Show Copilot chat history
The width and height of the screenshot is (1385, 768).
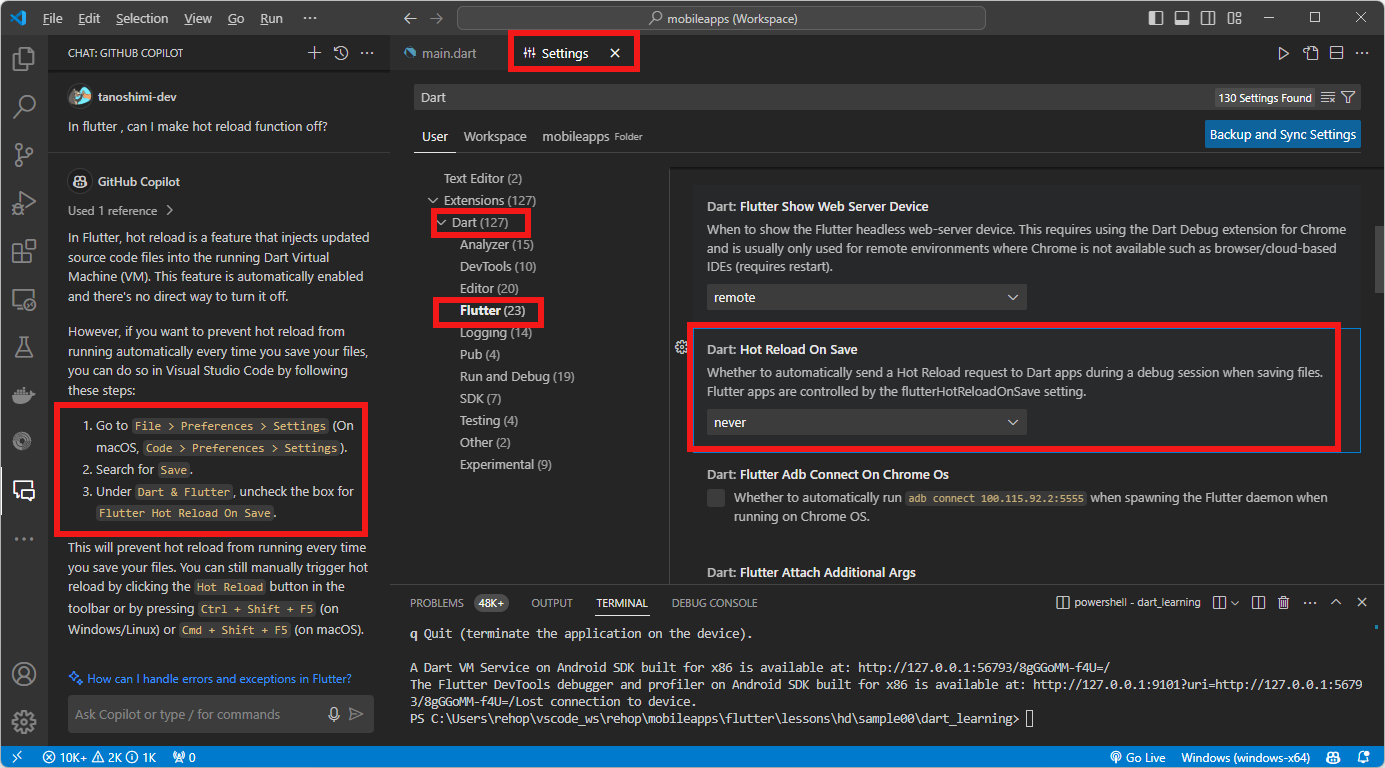341,53
